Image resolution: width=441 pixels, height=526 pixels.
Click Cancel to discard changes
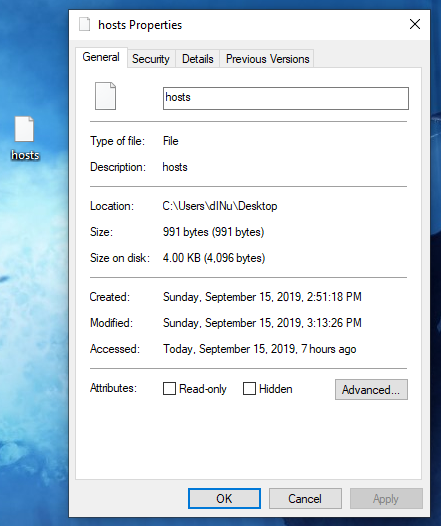tap(305, 498)
